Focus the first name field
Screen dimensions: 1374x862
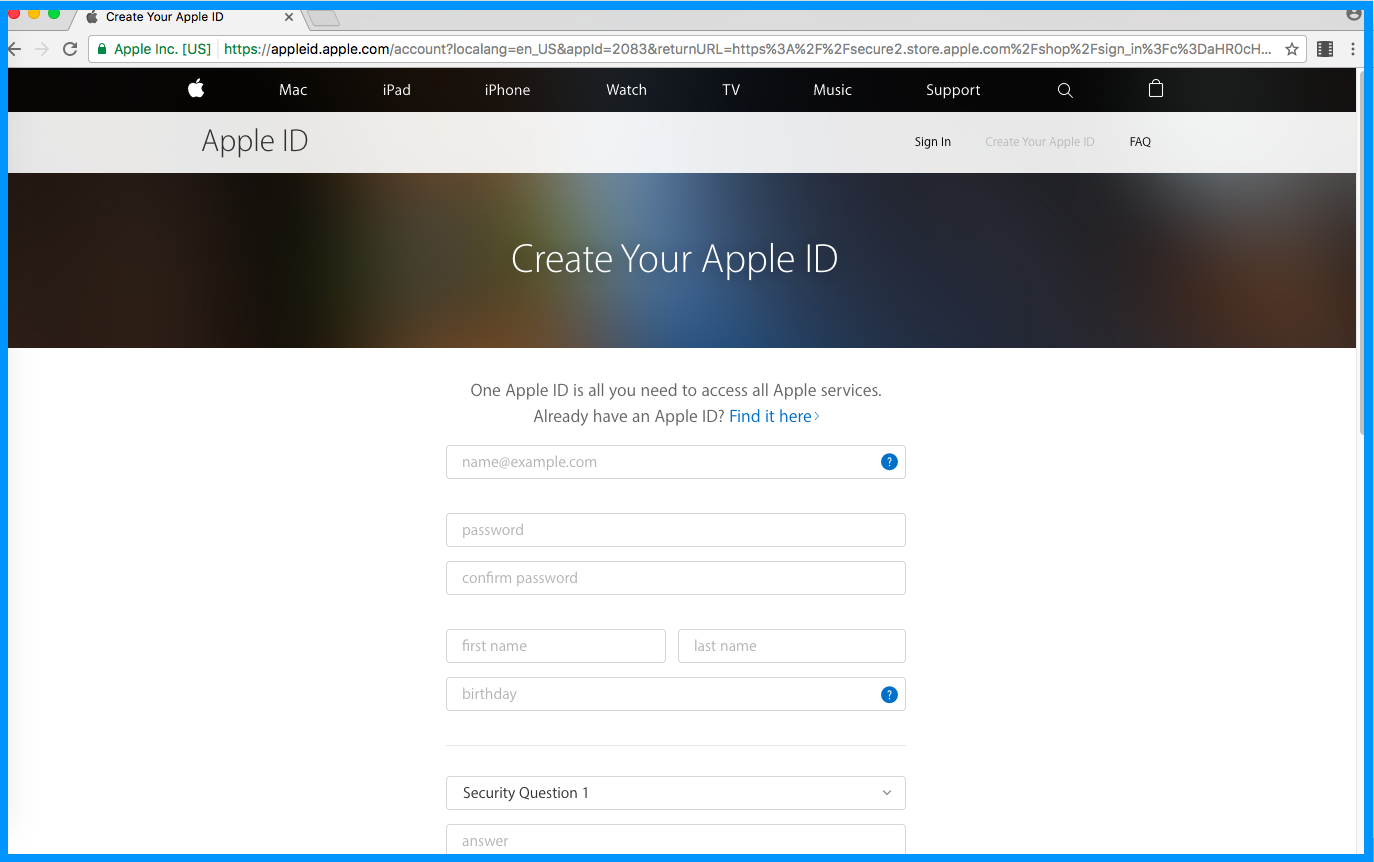click(556, 646)
